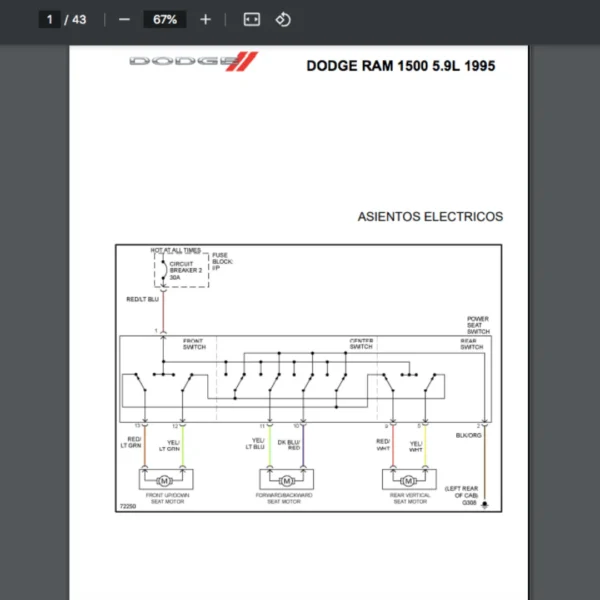Click the DODGE RAM 1500 5.9L 1995 title
This screenshot has width=600, height=600.
[x=400, y=67]
